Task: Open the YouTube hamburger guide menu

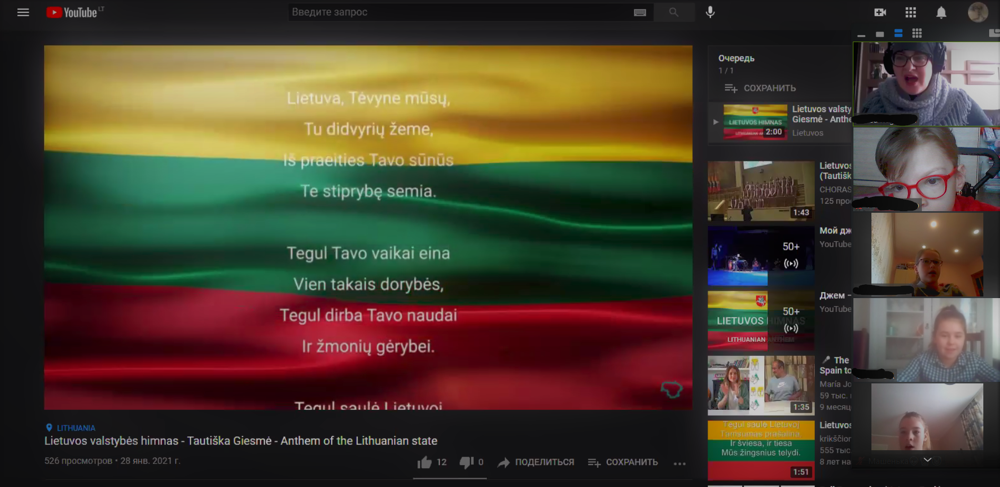Action: coord(23,12)
